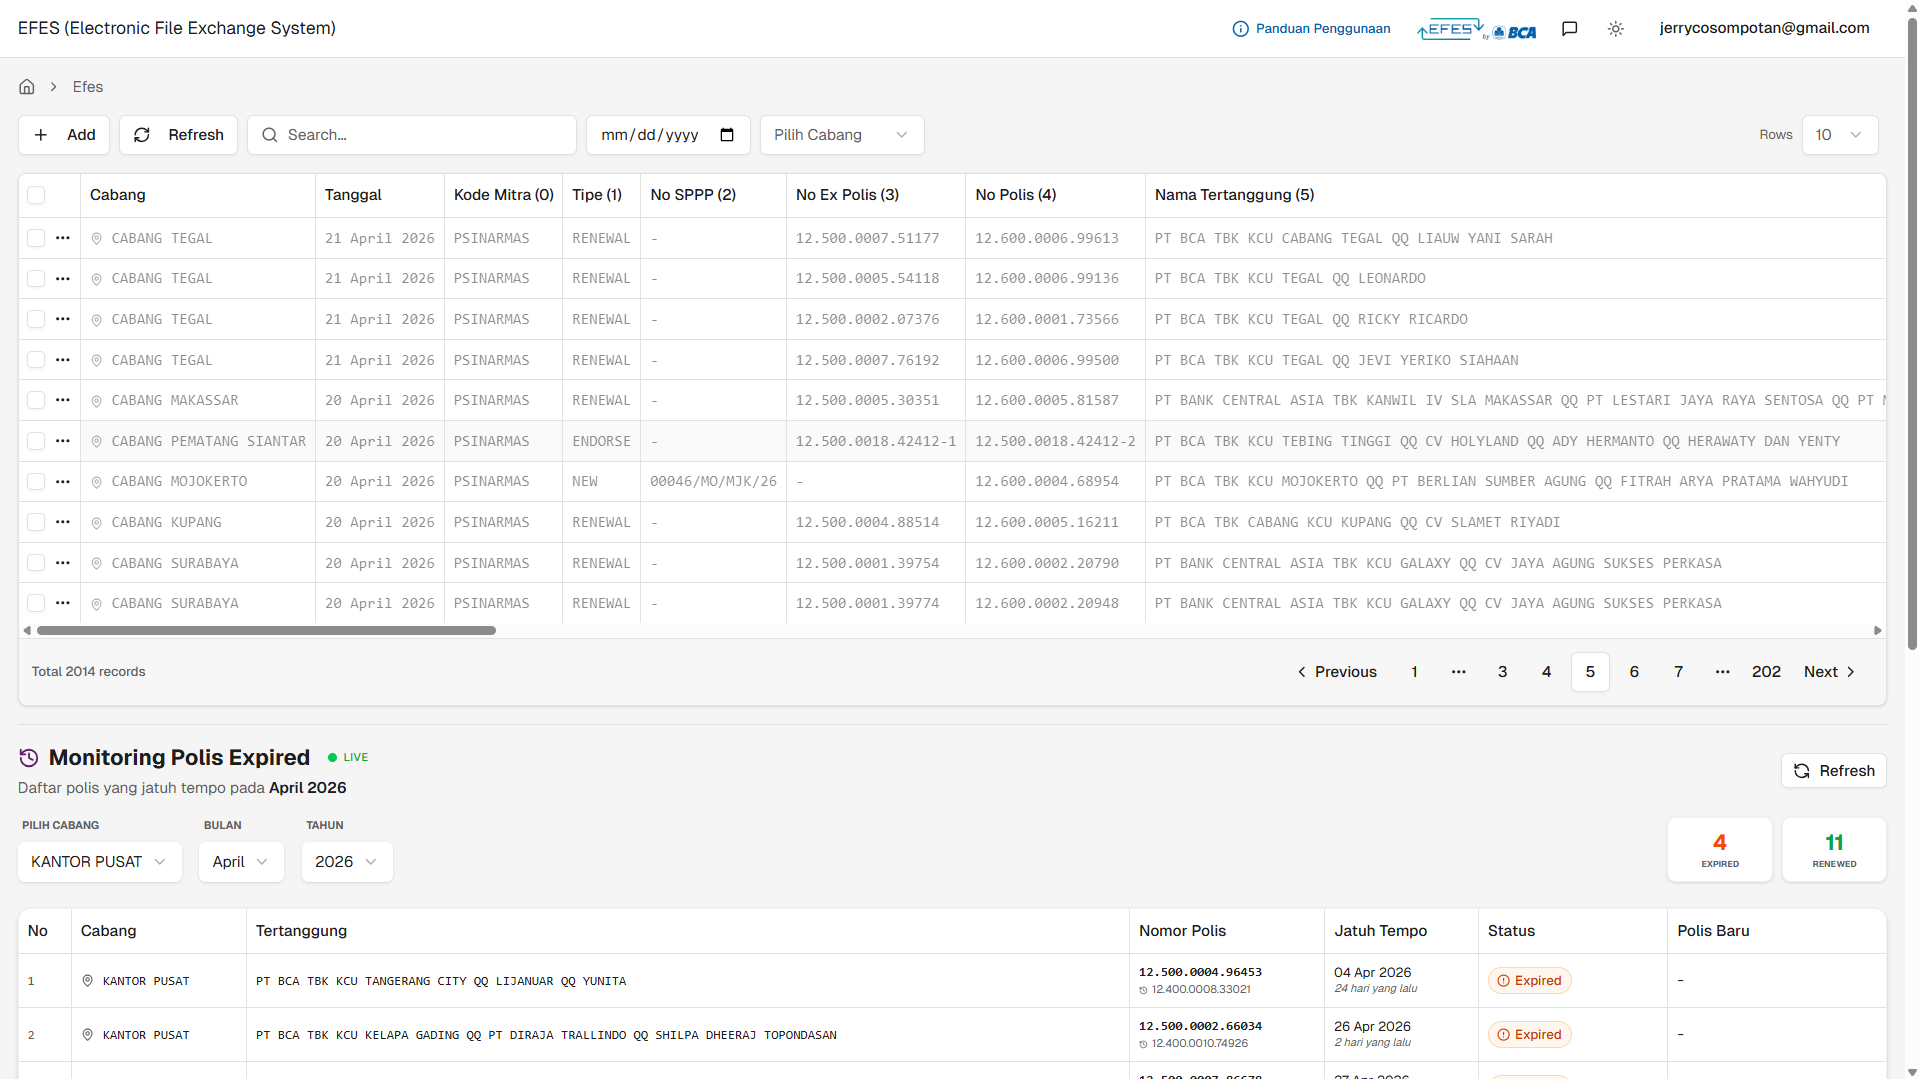The height and width of the screenshot is (1079, 1919).
Task: Select row with polis 12.600.0006.99136
Action: (36, 278)
